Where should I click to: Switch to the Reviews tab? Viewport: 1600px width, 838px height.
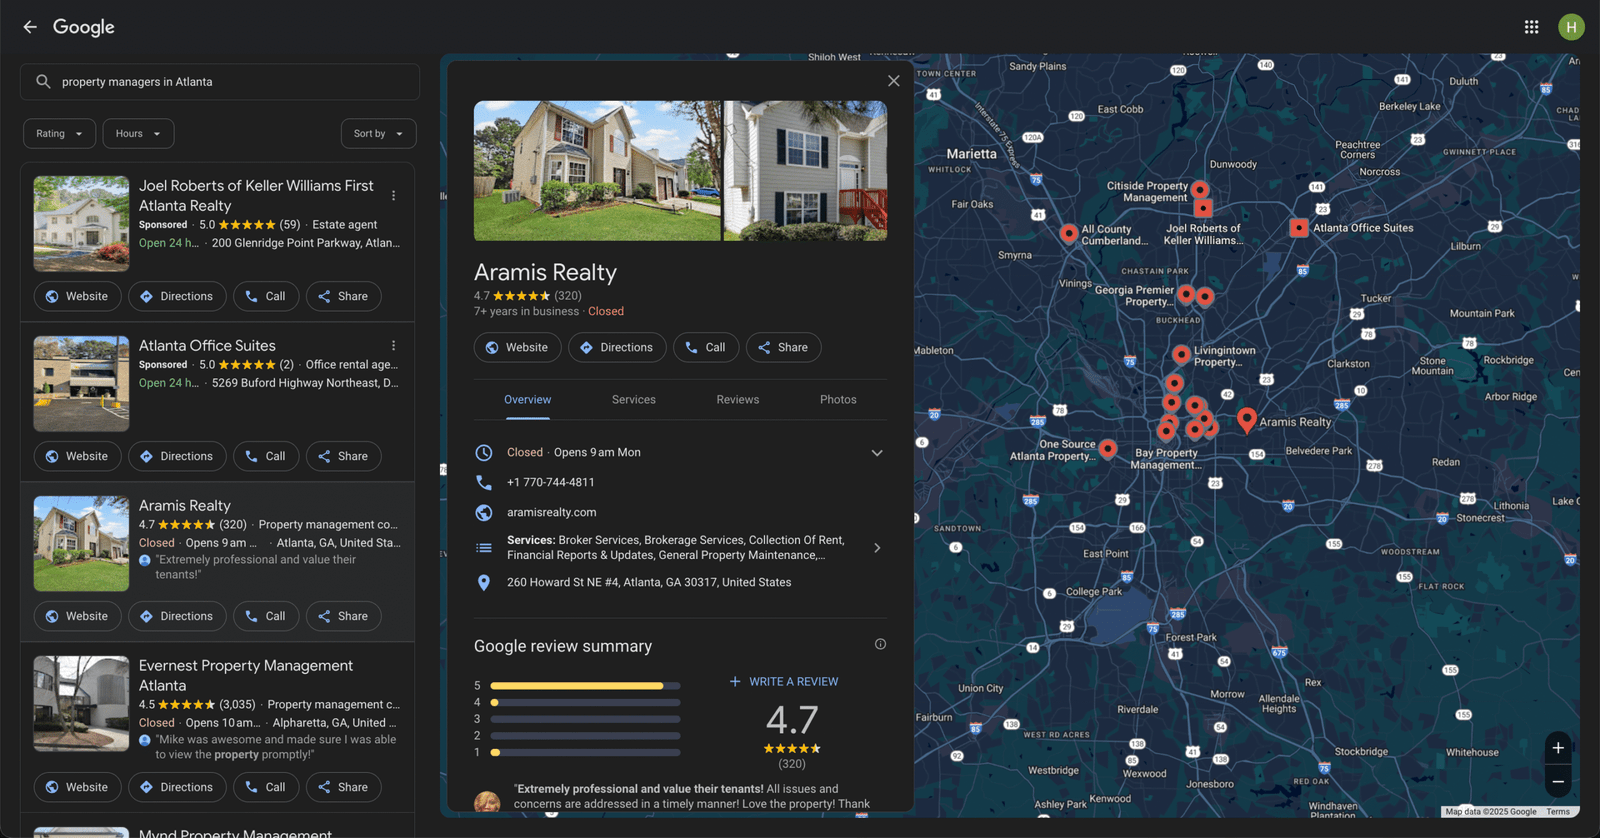(x=738, y=400)
